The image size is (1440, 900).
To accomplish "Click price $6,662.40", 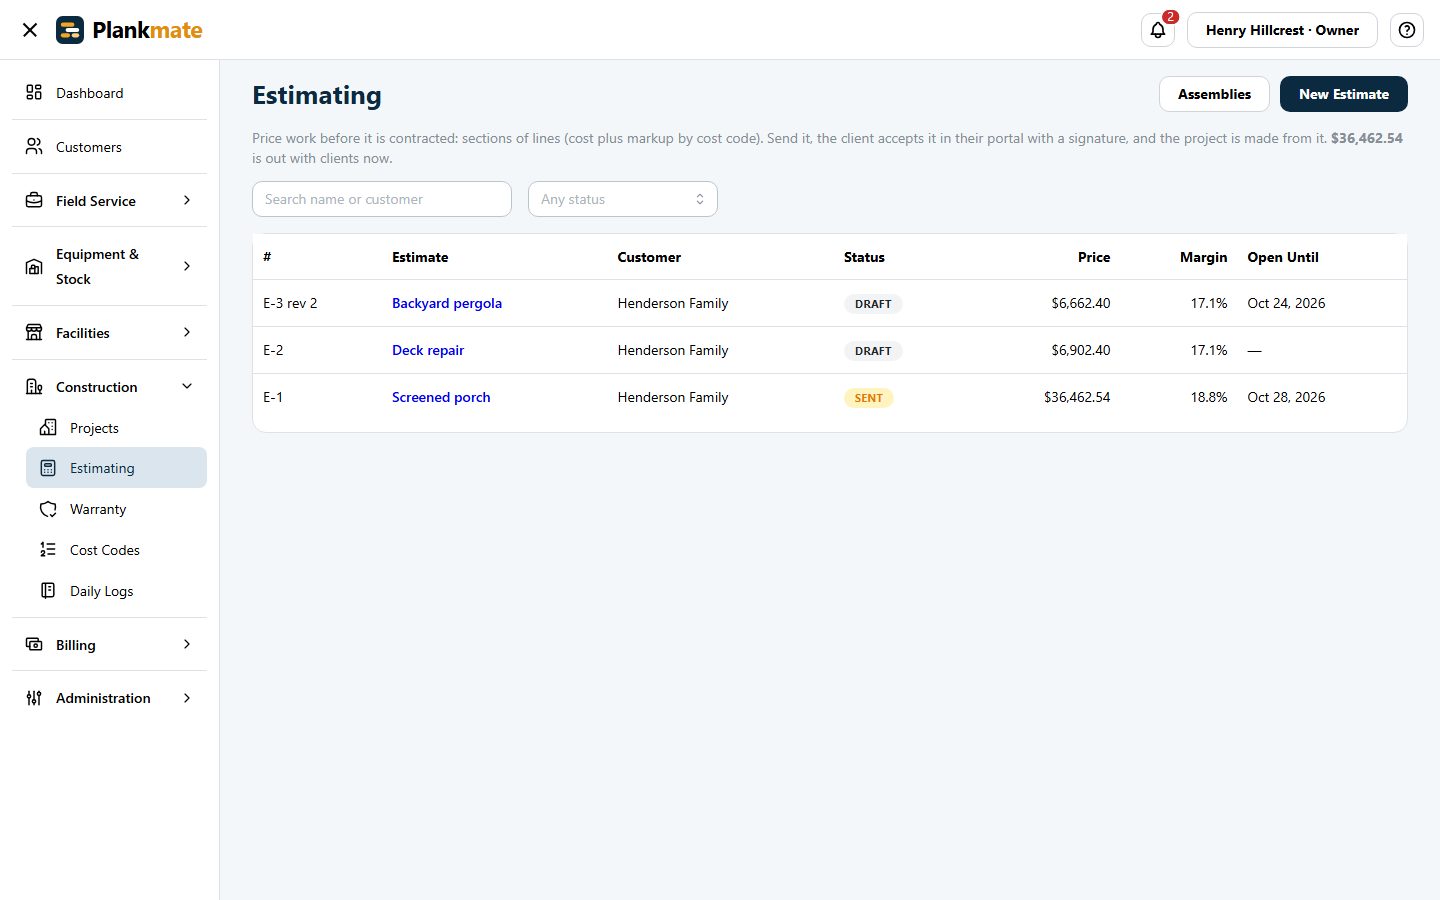I will pos(1081,303).
